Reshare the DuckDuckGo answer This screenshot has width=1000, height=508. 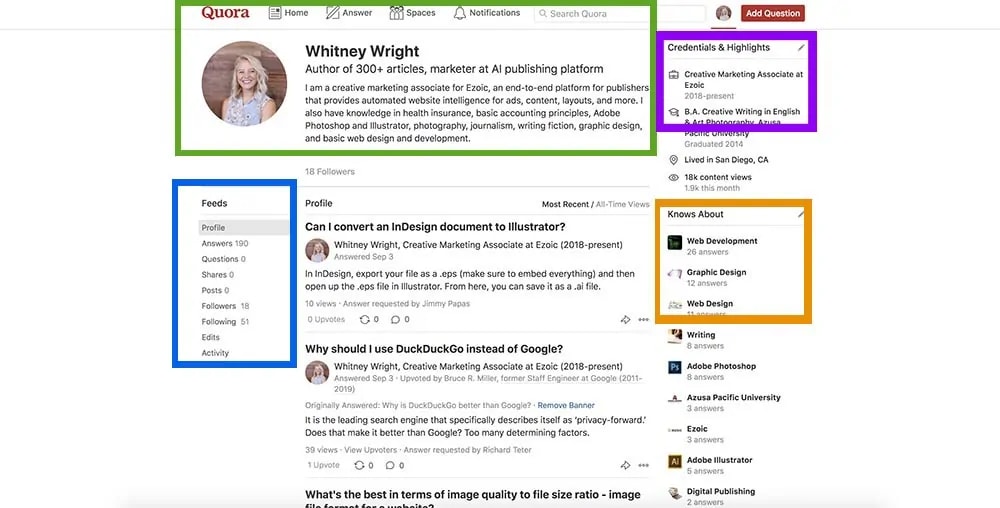(364, 465)
